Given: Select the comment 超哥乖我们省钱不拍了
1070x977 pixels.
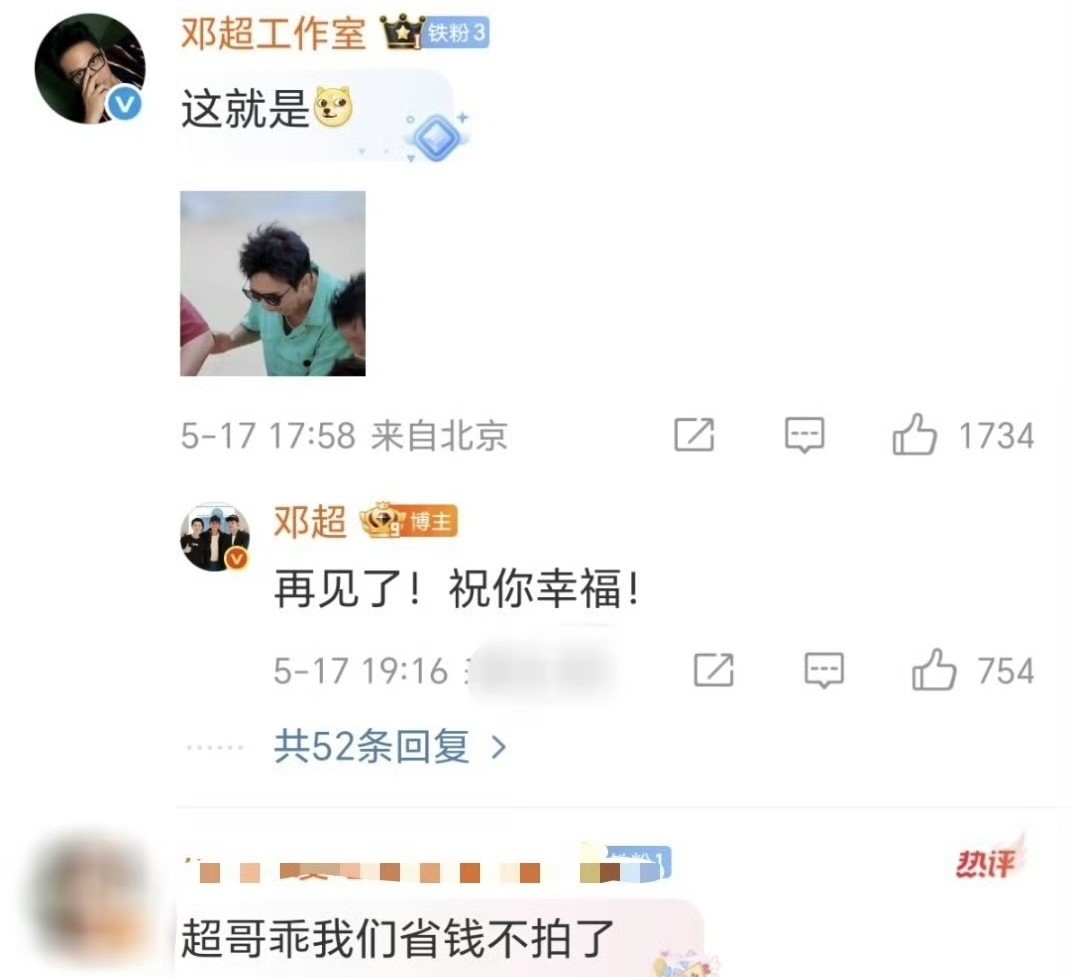Looking at the screenshot, I should [397, 938].
